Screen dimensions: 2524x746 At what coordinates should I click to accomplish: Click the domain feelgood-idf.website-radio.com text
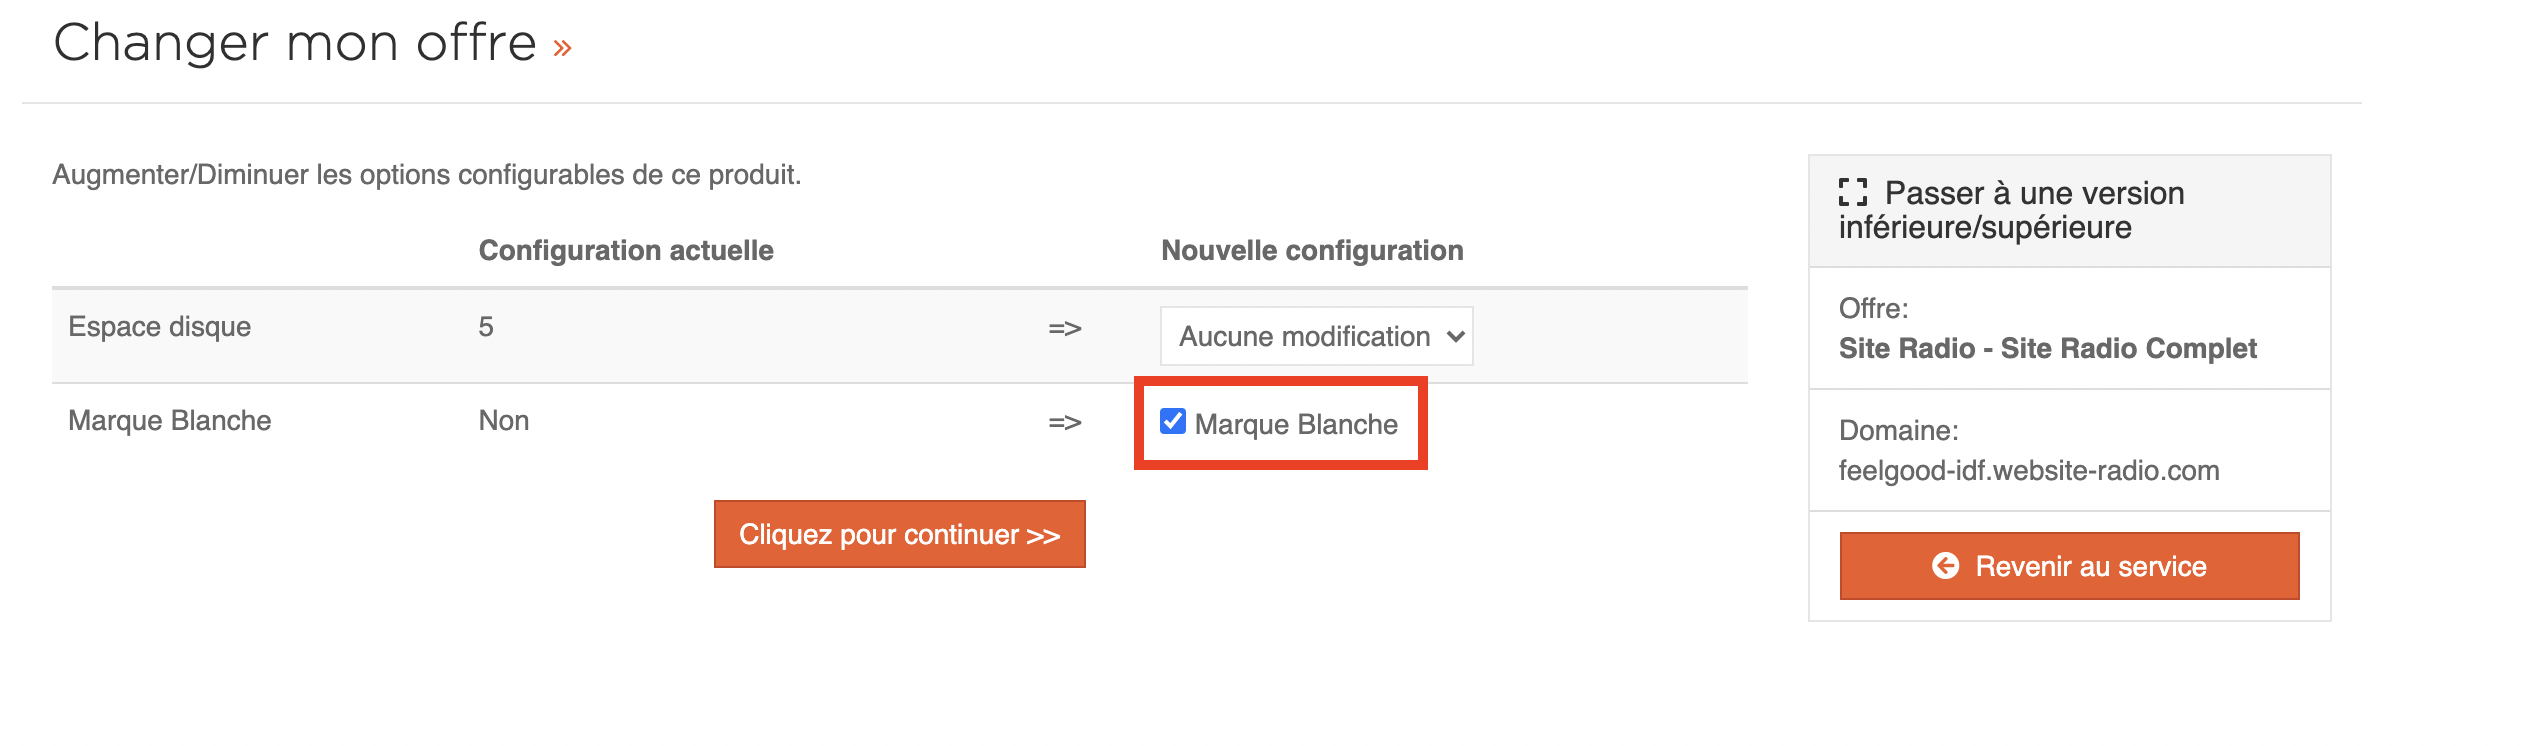point(2029,470)
